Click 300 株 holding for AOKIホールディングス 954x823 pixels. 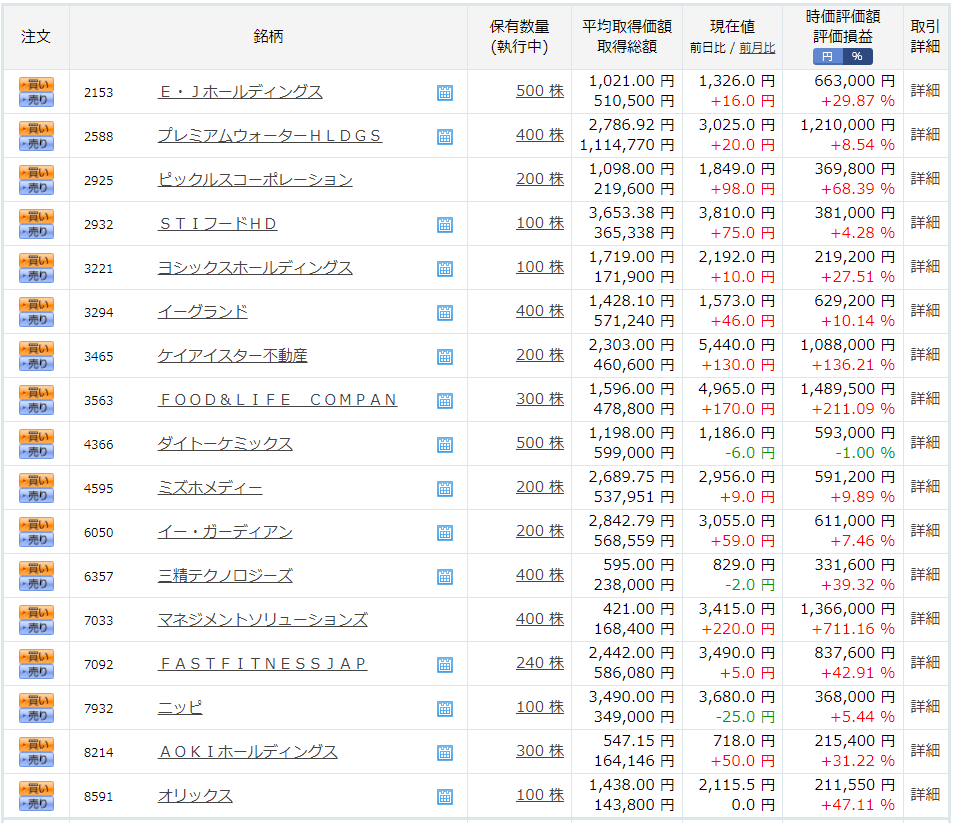[x=540, y=751]
